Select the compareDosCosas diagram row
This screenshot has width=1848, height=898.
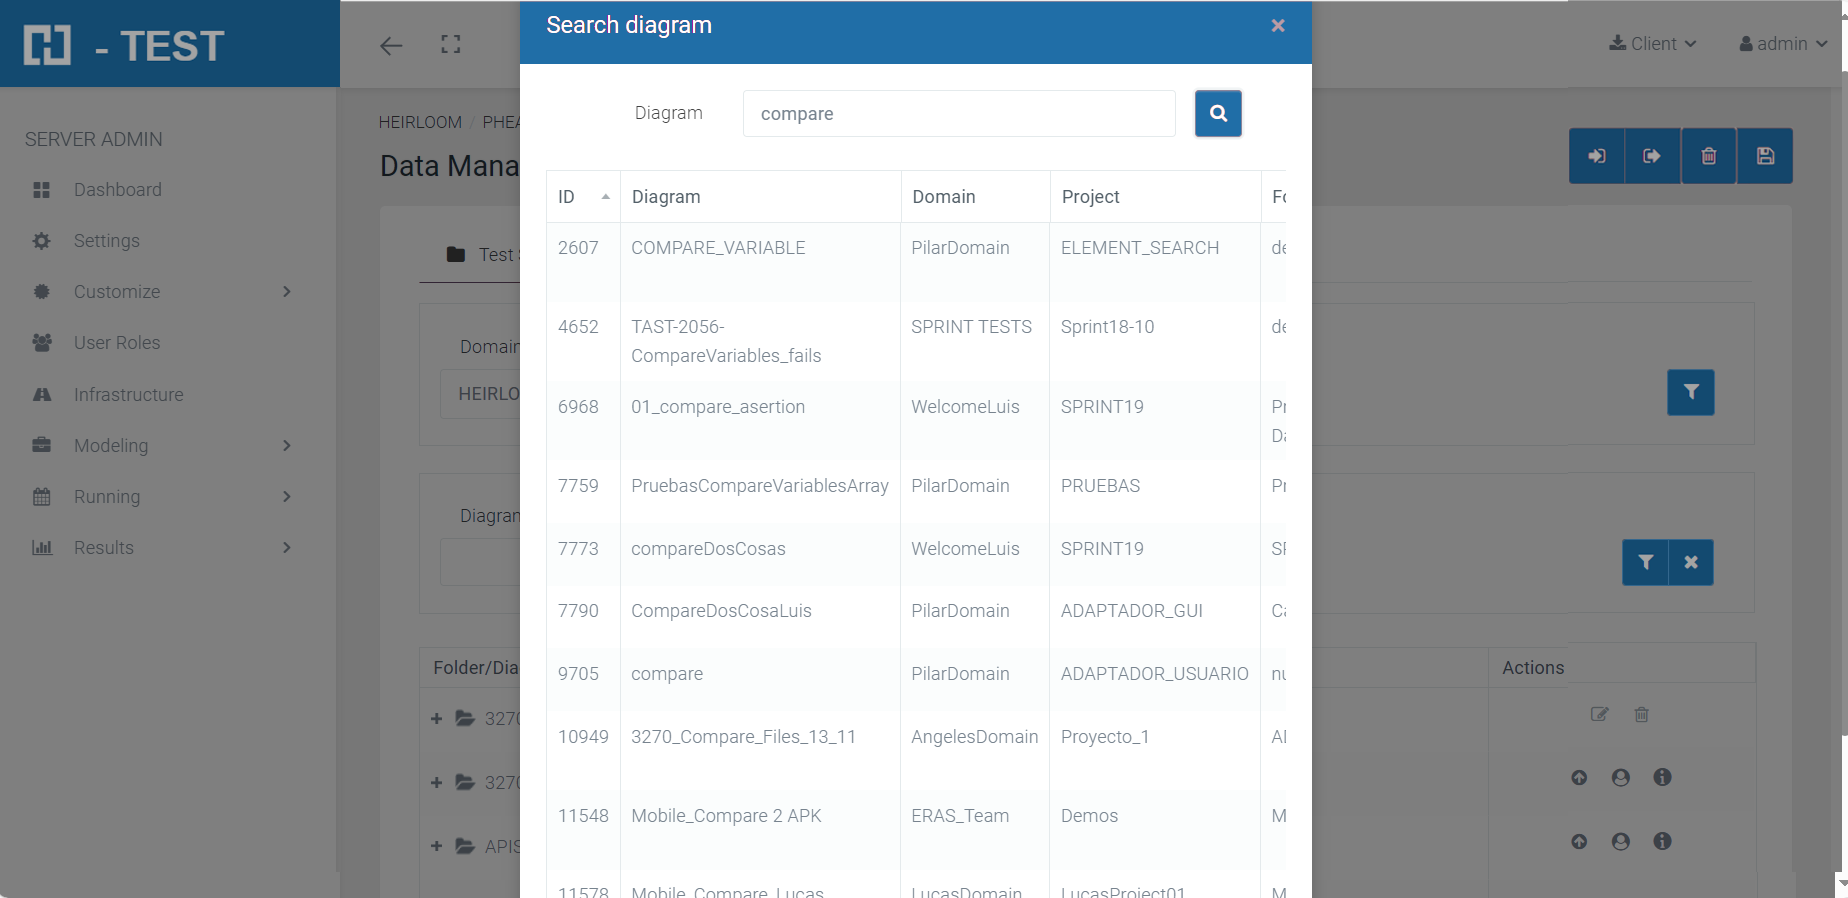pyautogui.click(x=708, y=549)
